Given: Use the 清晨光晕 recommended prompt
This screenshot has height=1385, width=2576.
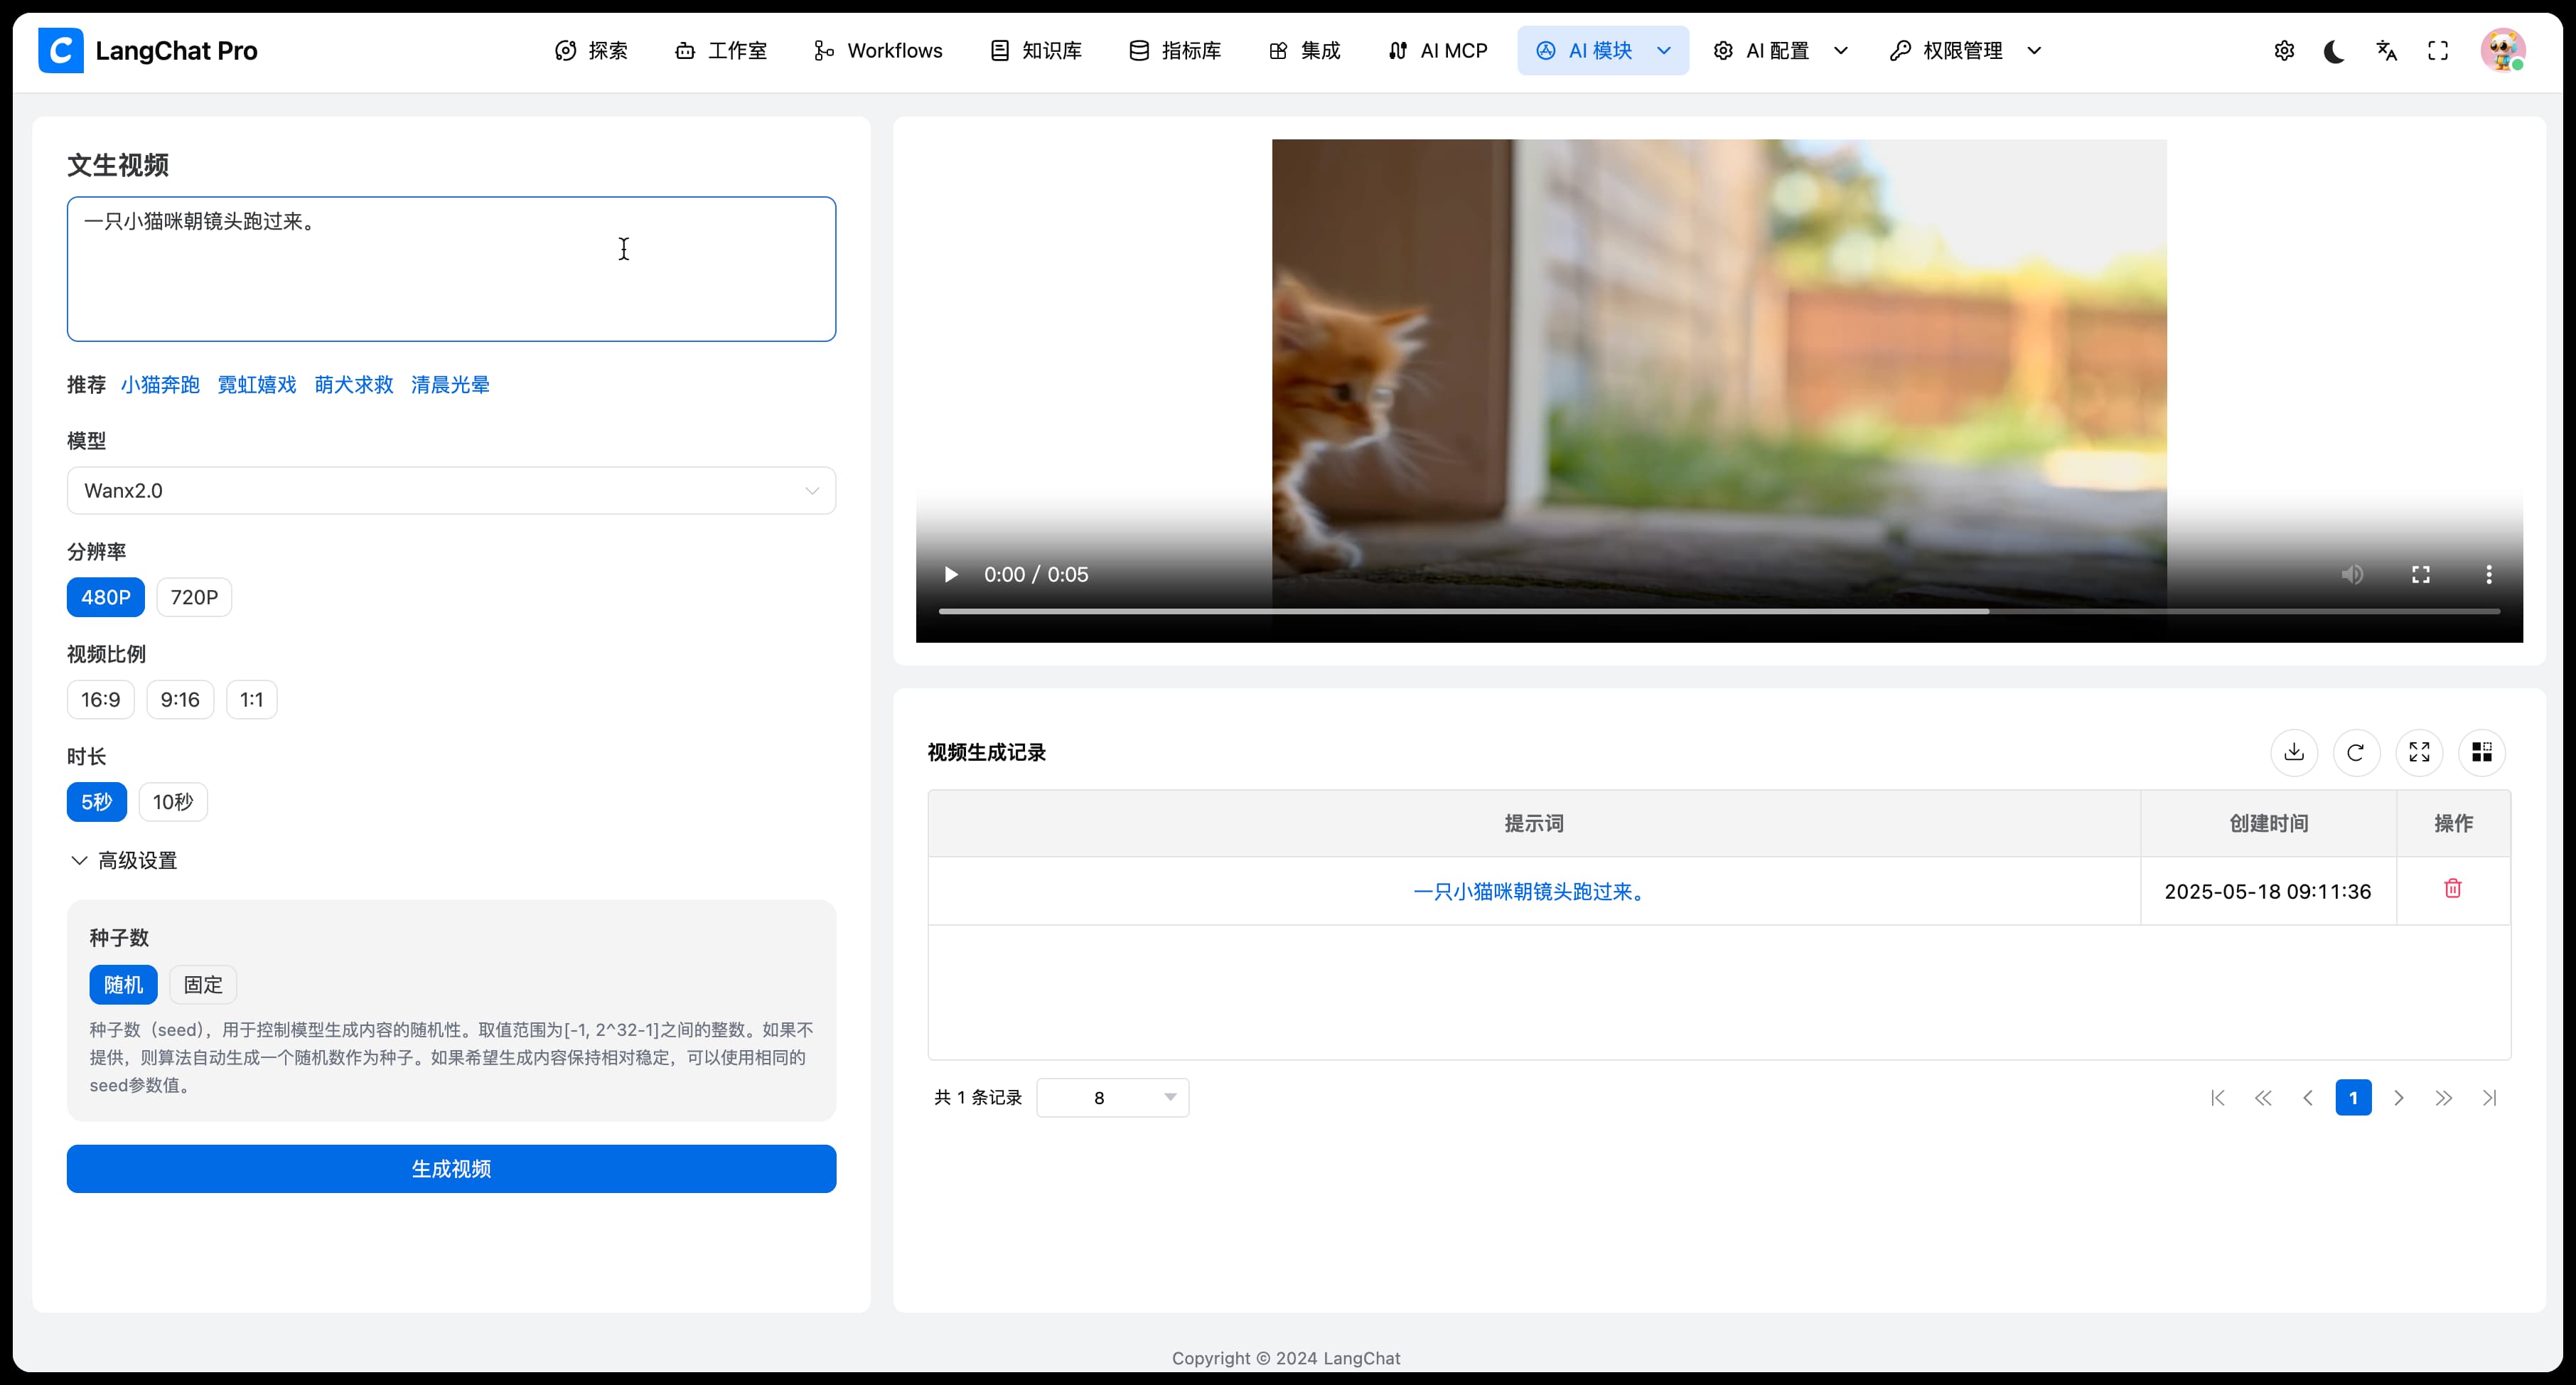Looking at the screenshot, I should tap(450, 384).
